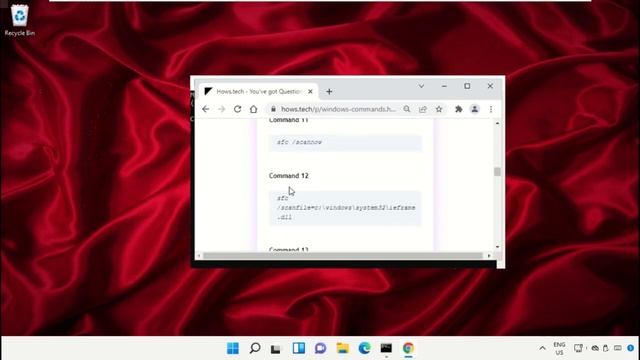Close the Hows.tech tab
Screen dimensions: 640x360
click(x=310, y=91)
